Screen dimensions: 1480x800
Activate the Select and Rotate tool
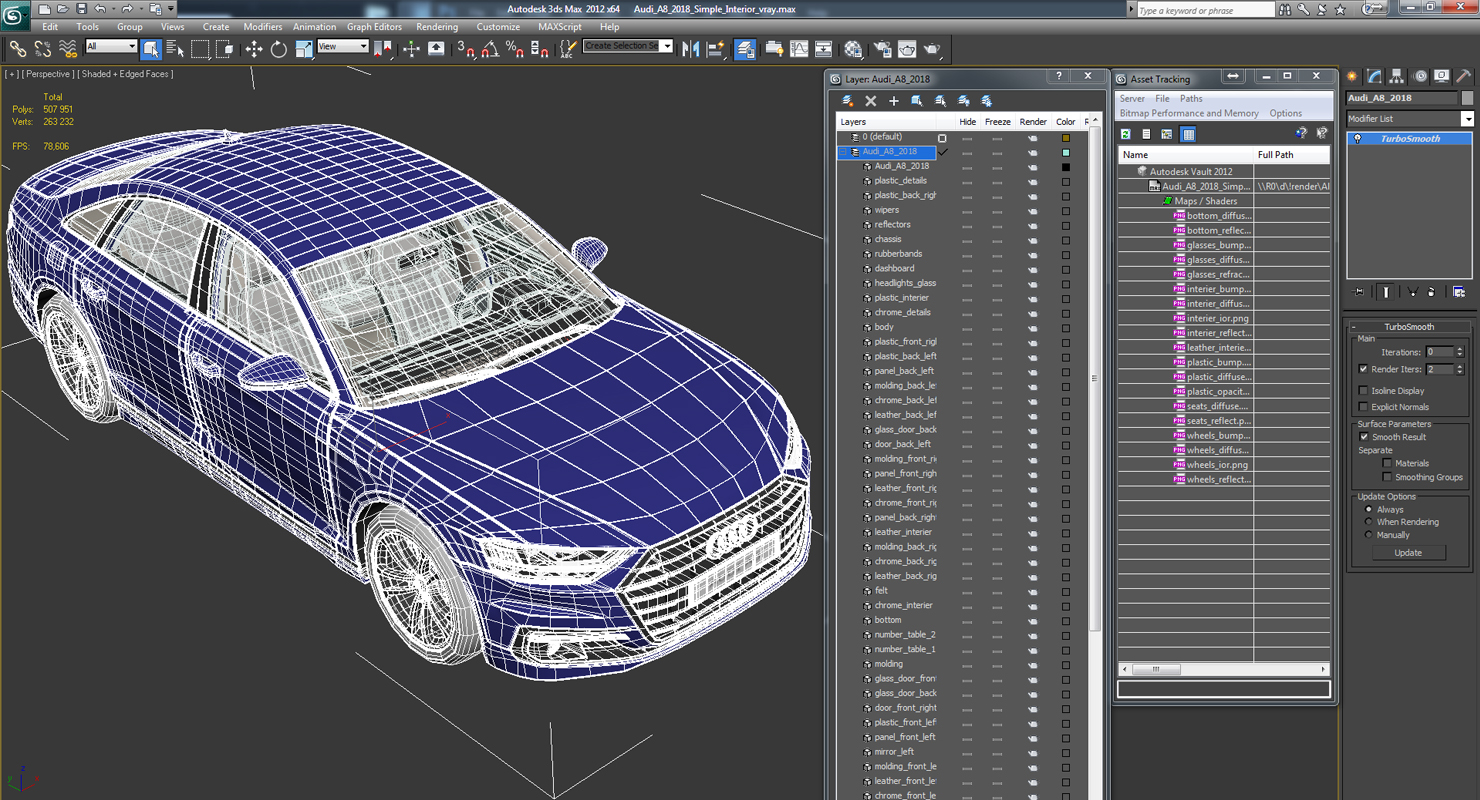click(279, 49)
